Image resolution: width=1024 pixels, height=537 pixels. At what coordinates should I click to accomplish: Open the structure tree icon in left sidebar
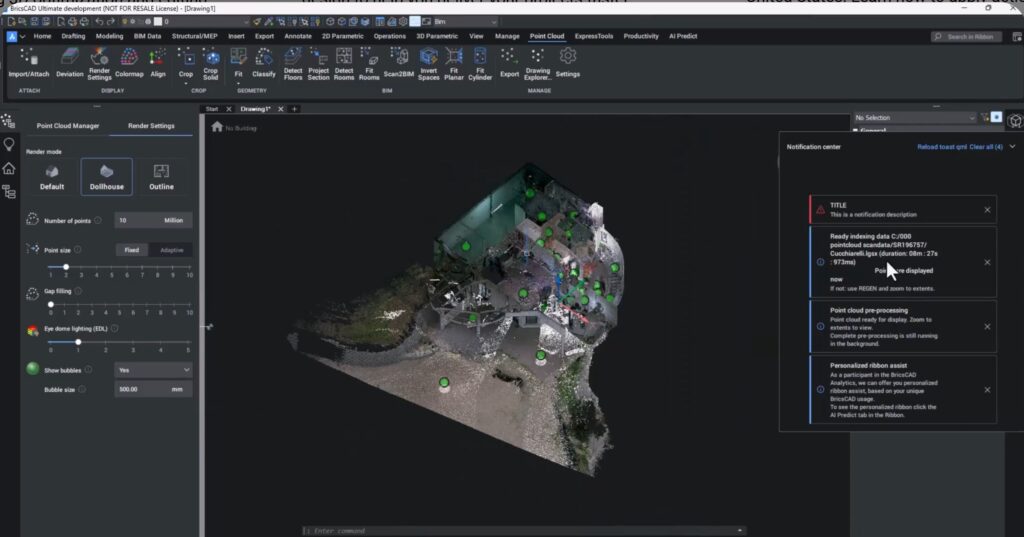(x=9, y=192)
